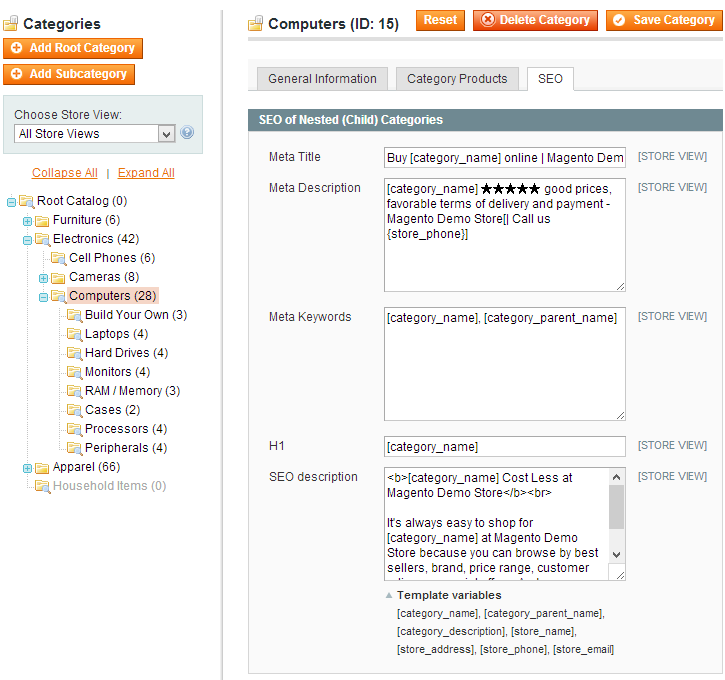Open the Category Products tab
This screenshot has height=680, width=725.
tap(457, 79)
